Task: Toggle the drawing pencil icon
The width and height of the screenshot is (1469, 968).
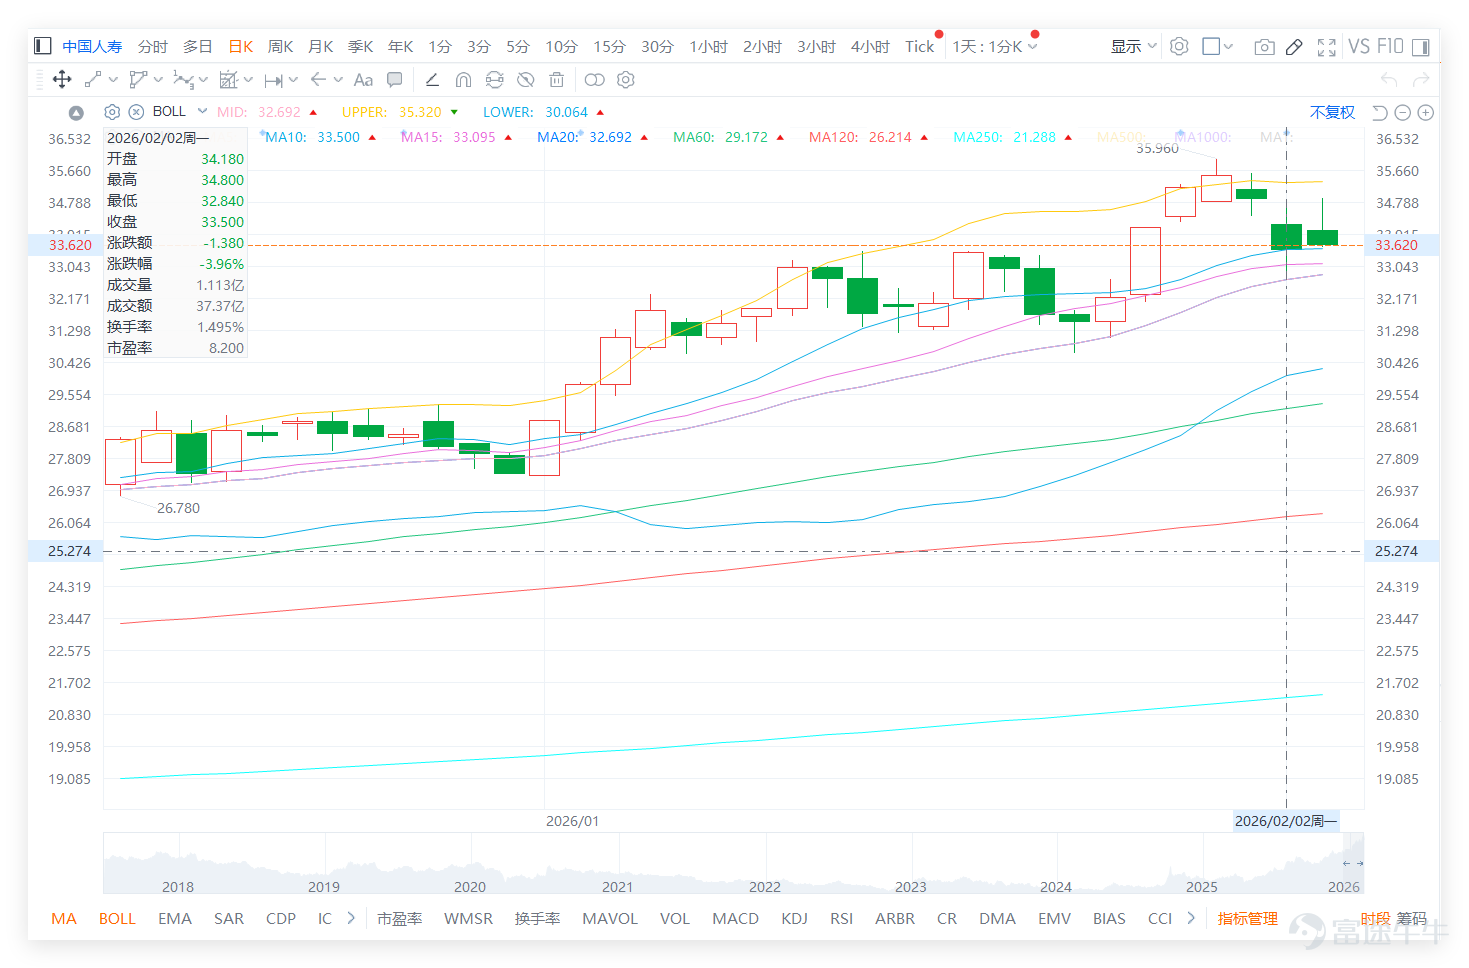Action: coord(1294,47)
